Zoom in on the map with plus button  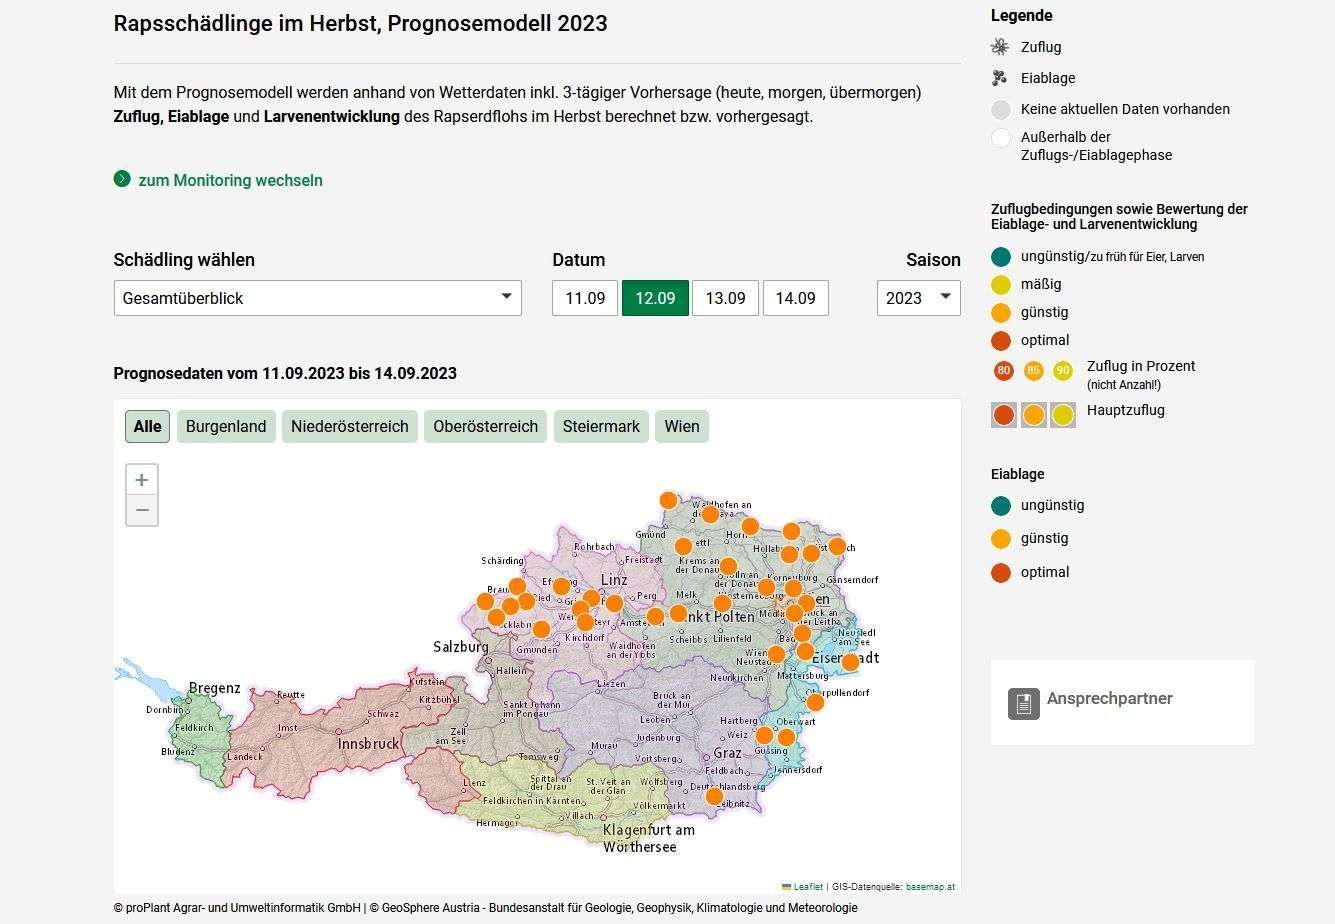coord(142,479)
